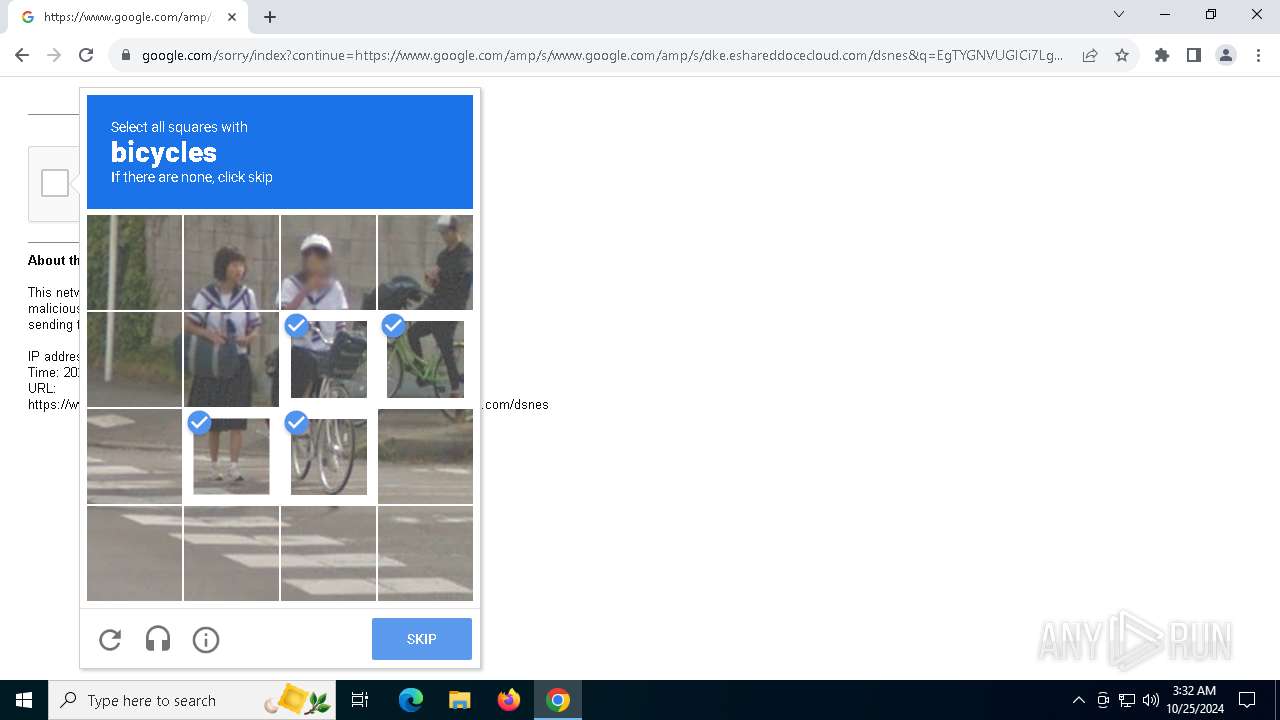Open the volume control in the tray
This screenshot has height=720, width=1280.
pos(1151,700)
